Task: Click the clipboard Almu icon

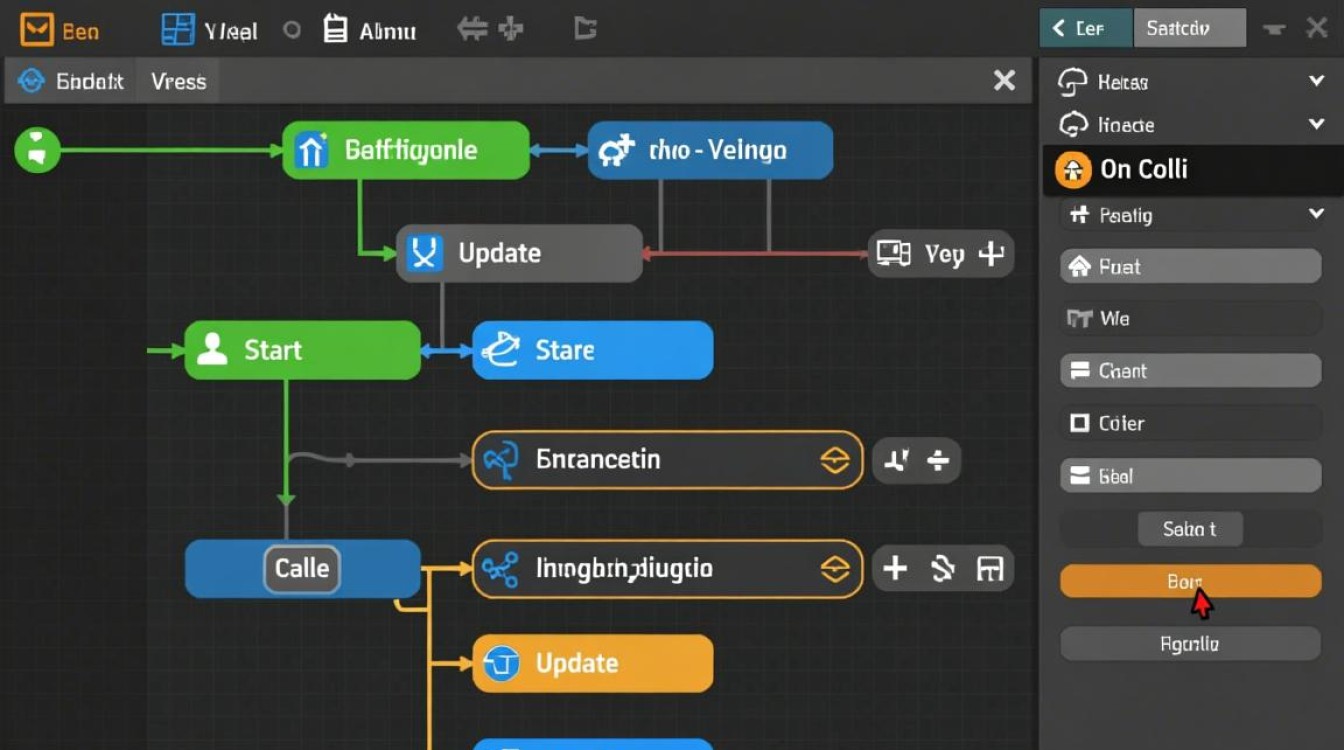Action: pyautogui.click(x=336, y=30)
